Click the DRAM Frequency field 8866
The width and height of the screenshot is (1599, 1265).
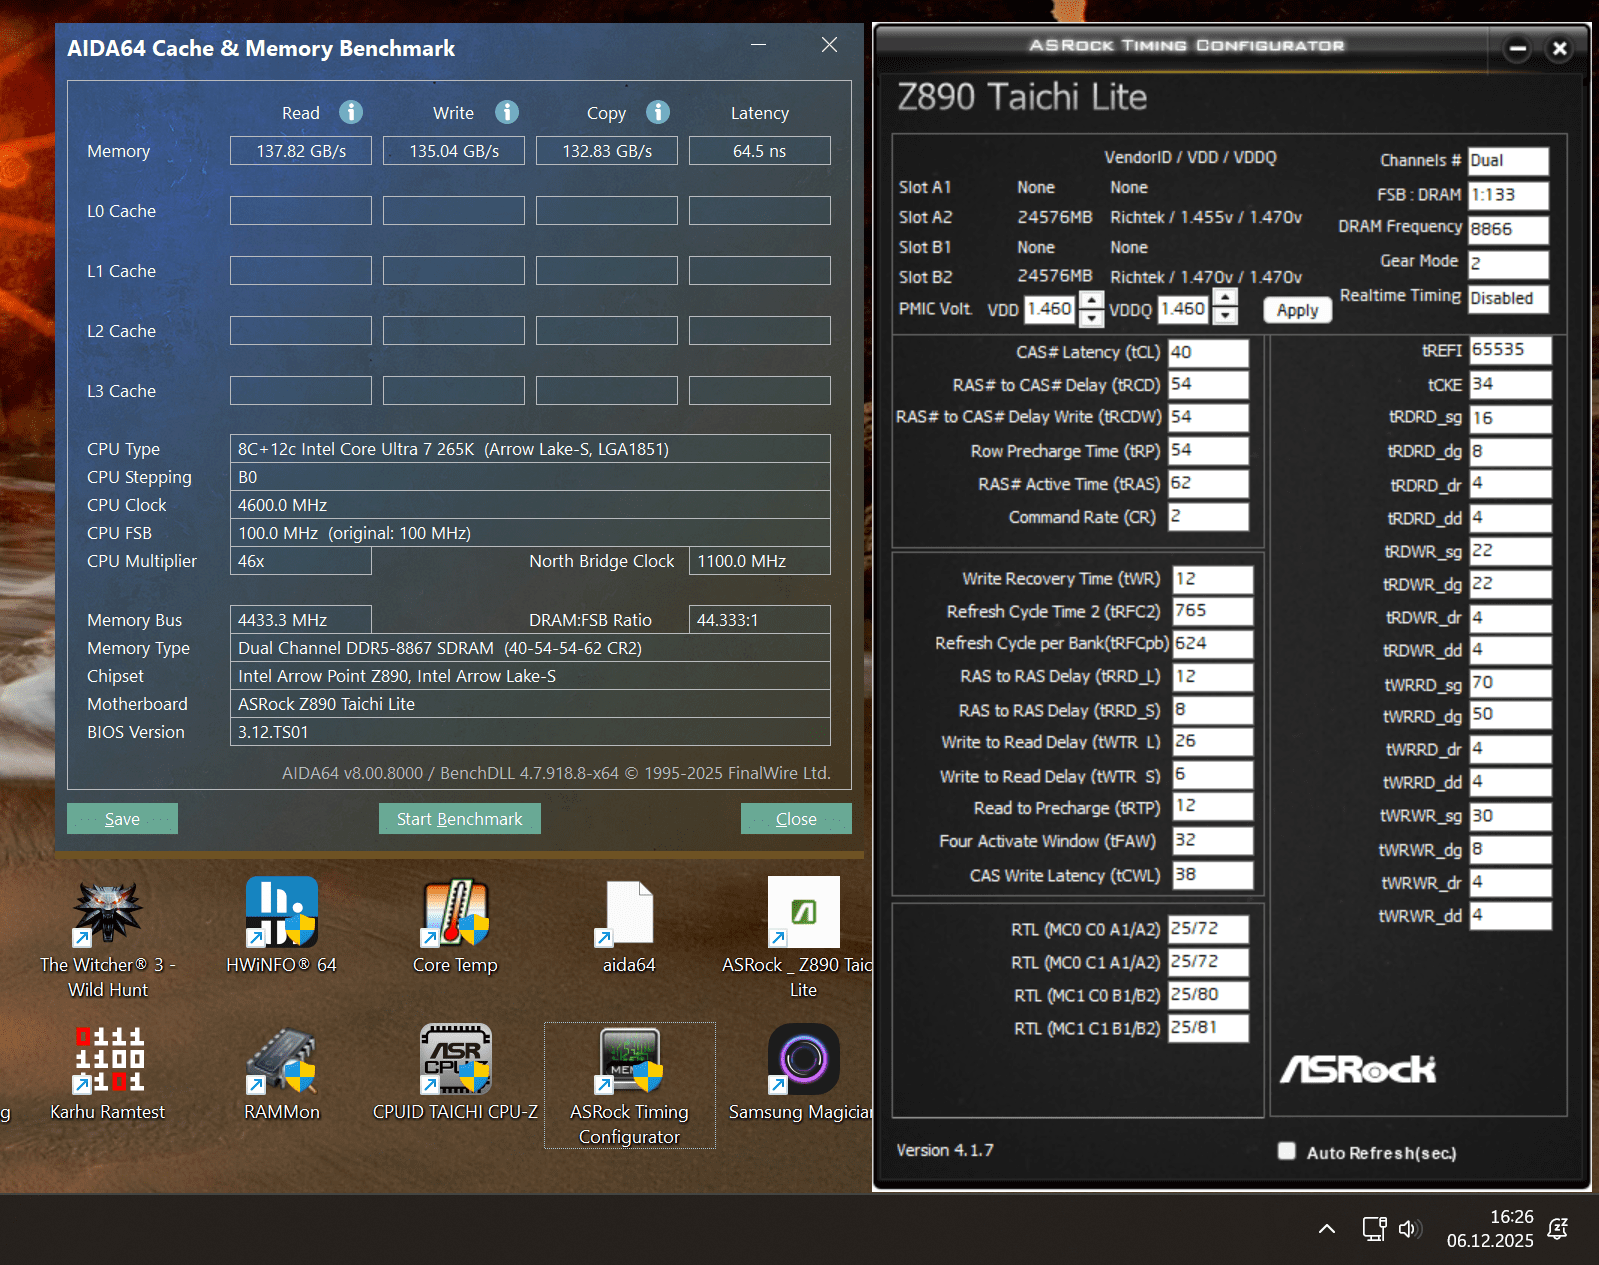point(1508,229)
